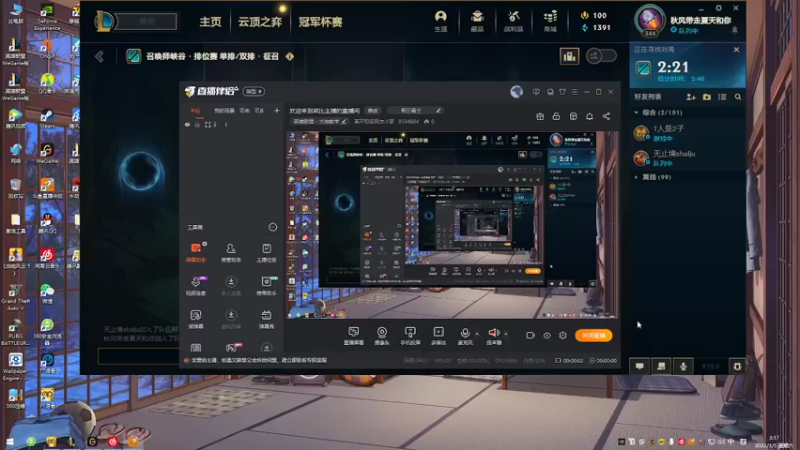Open the 房管助手 tool
800x450 pixels.
[x=231, y=252]
